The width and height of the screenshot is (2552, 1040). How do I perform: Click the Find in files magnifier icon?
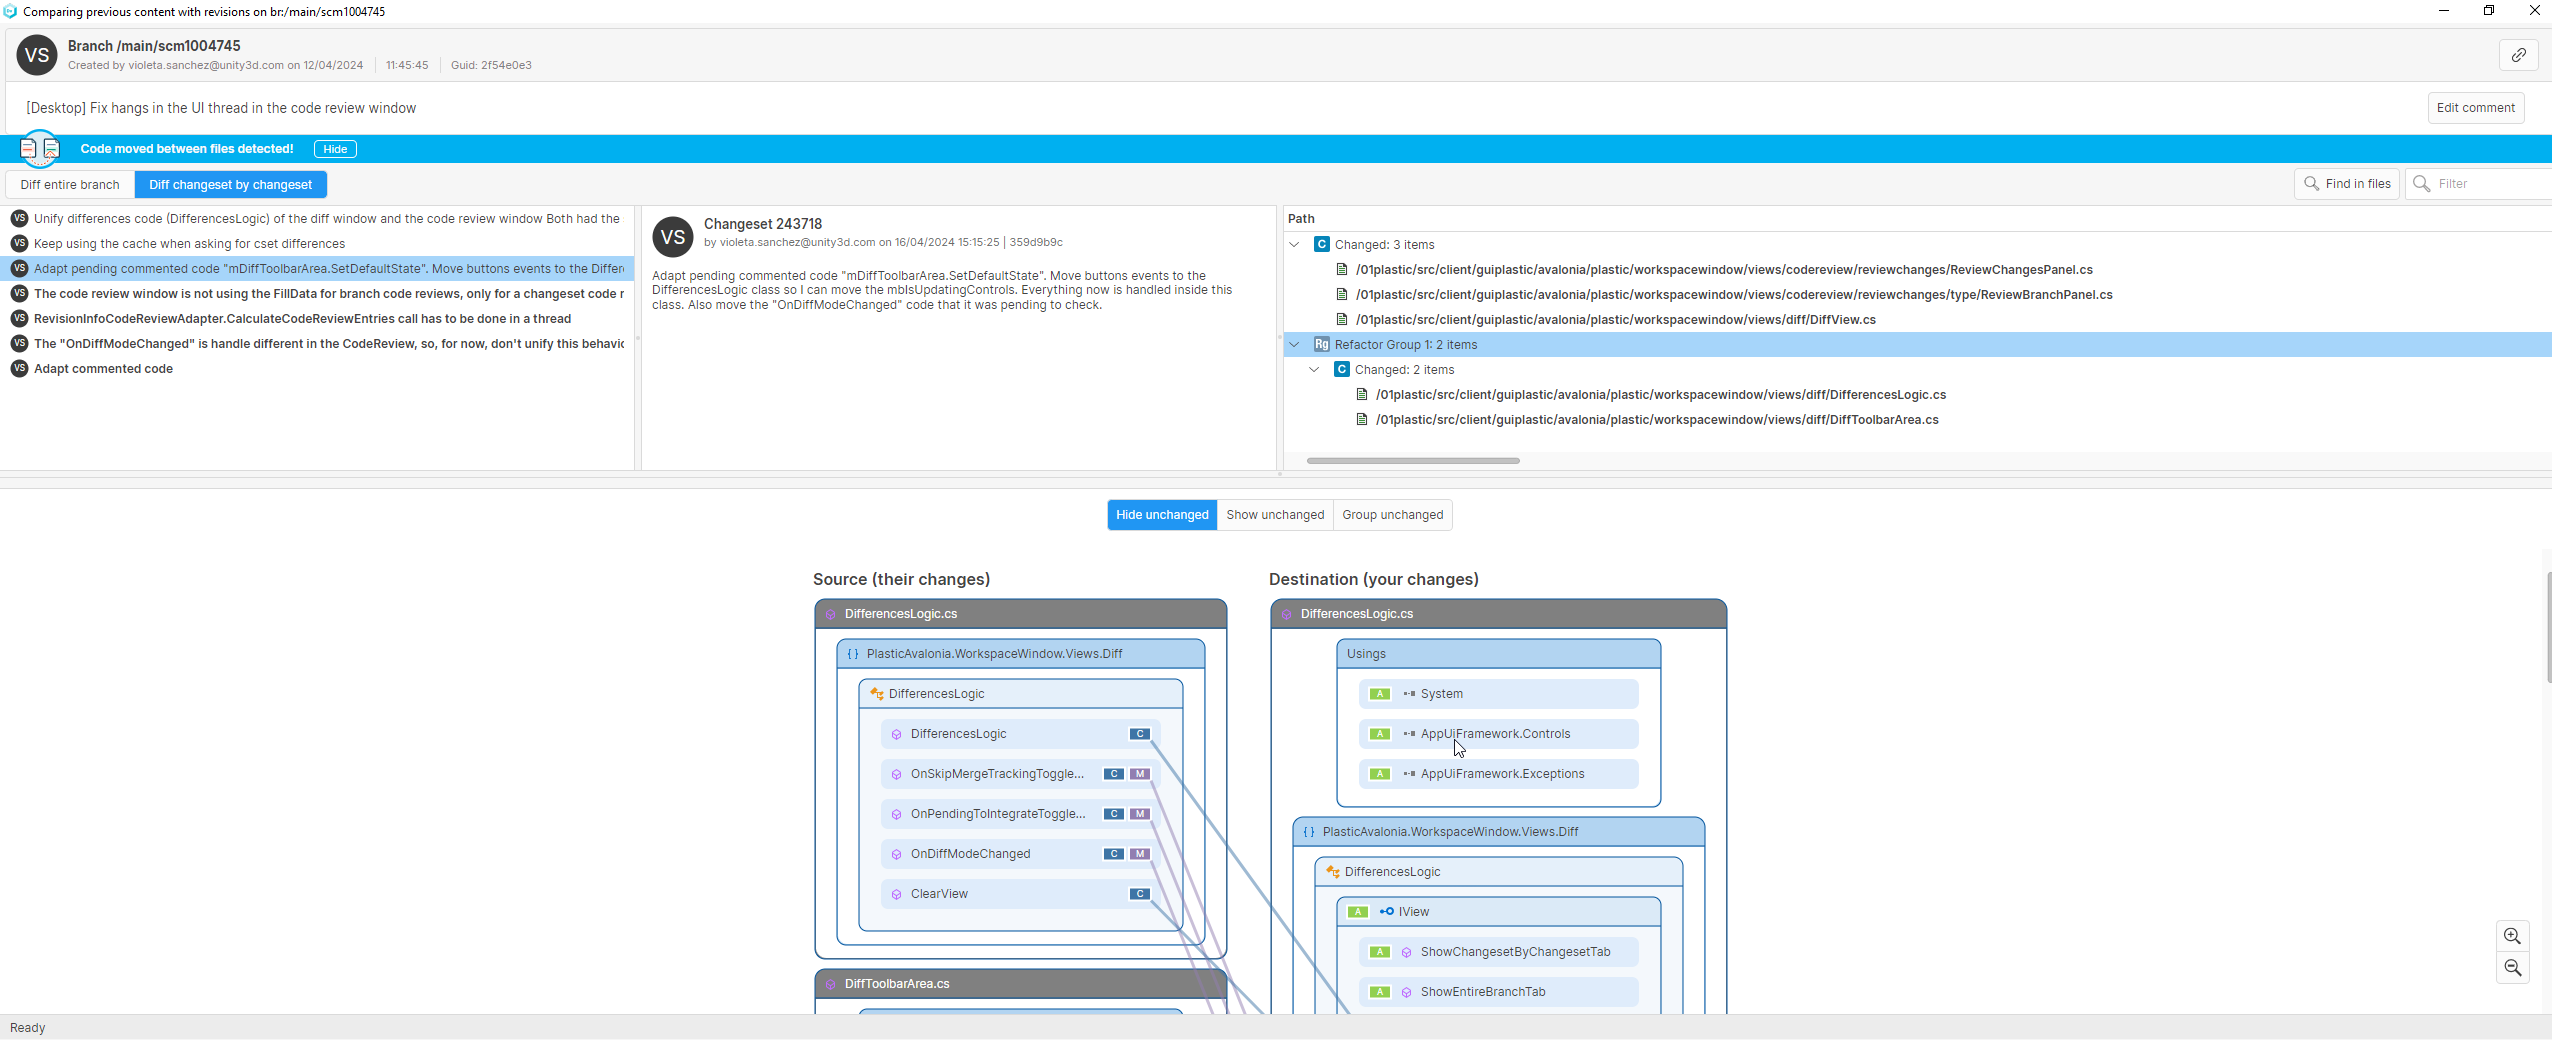(2313, 183)
